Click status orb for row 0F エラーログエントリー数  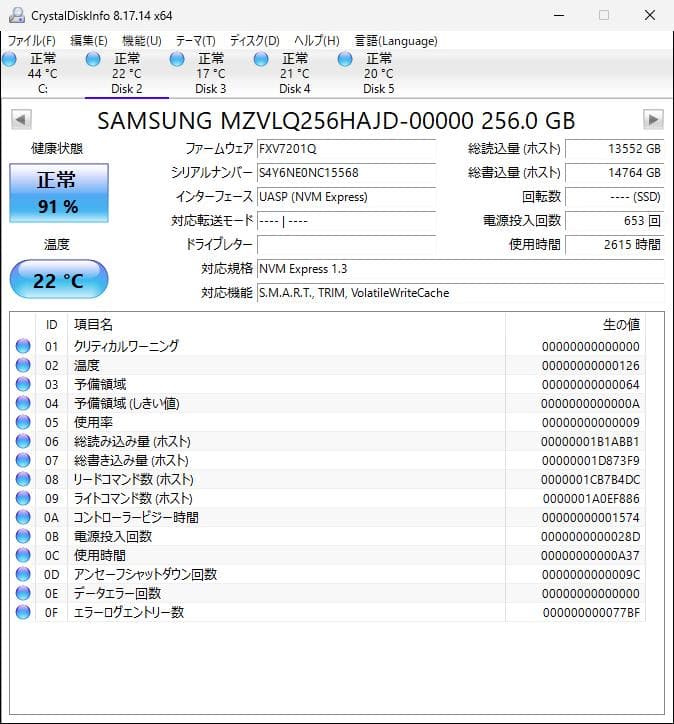[23, 612]
